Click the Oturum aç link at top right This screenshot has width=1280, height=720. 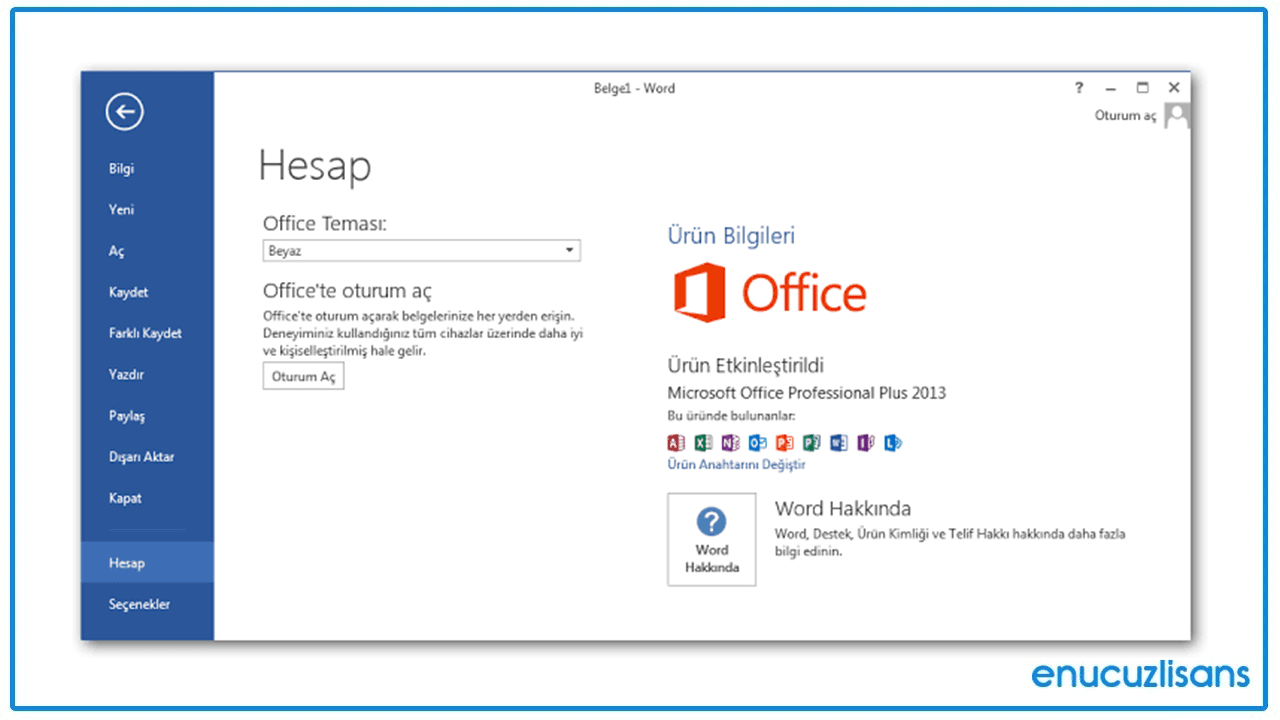click(x=1125, y=116)
